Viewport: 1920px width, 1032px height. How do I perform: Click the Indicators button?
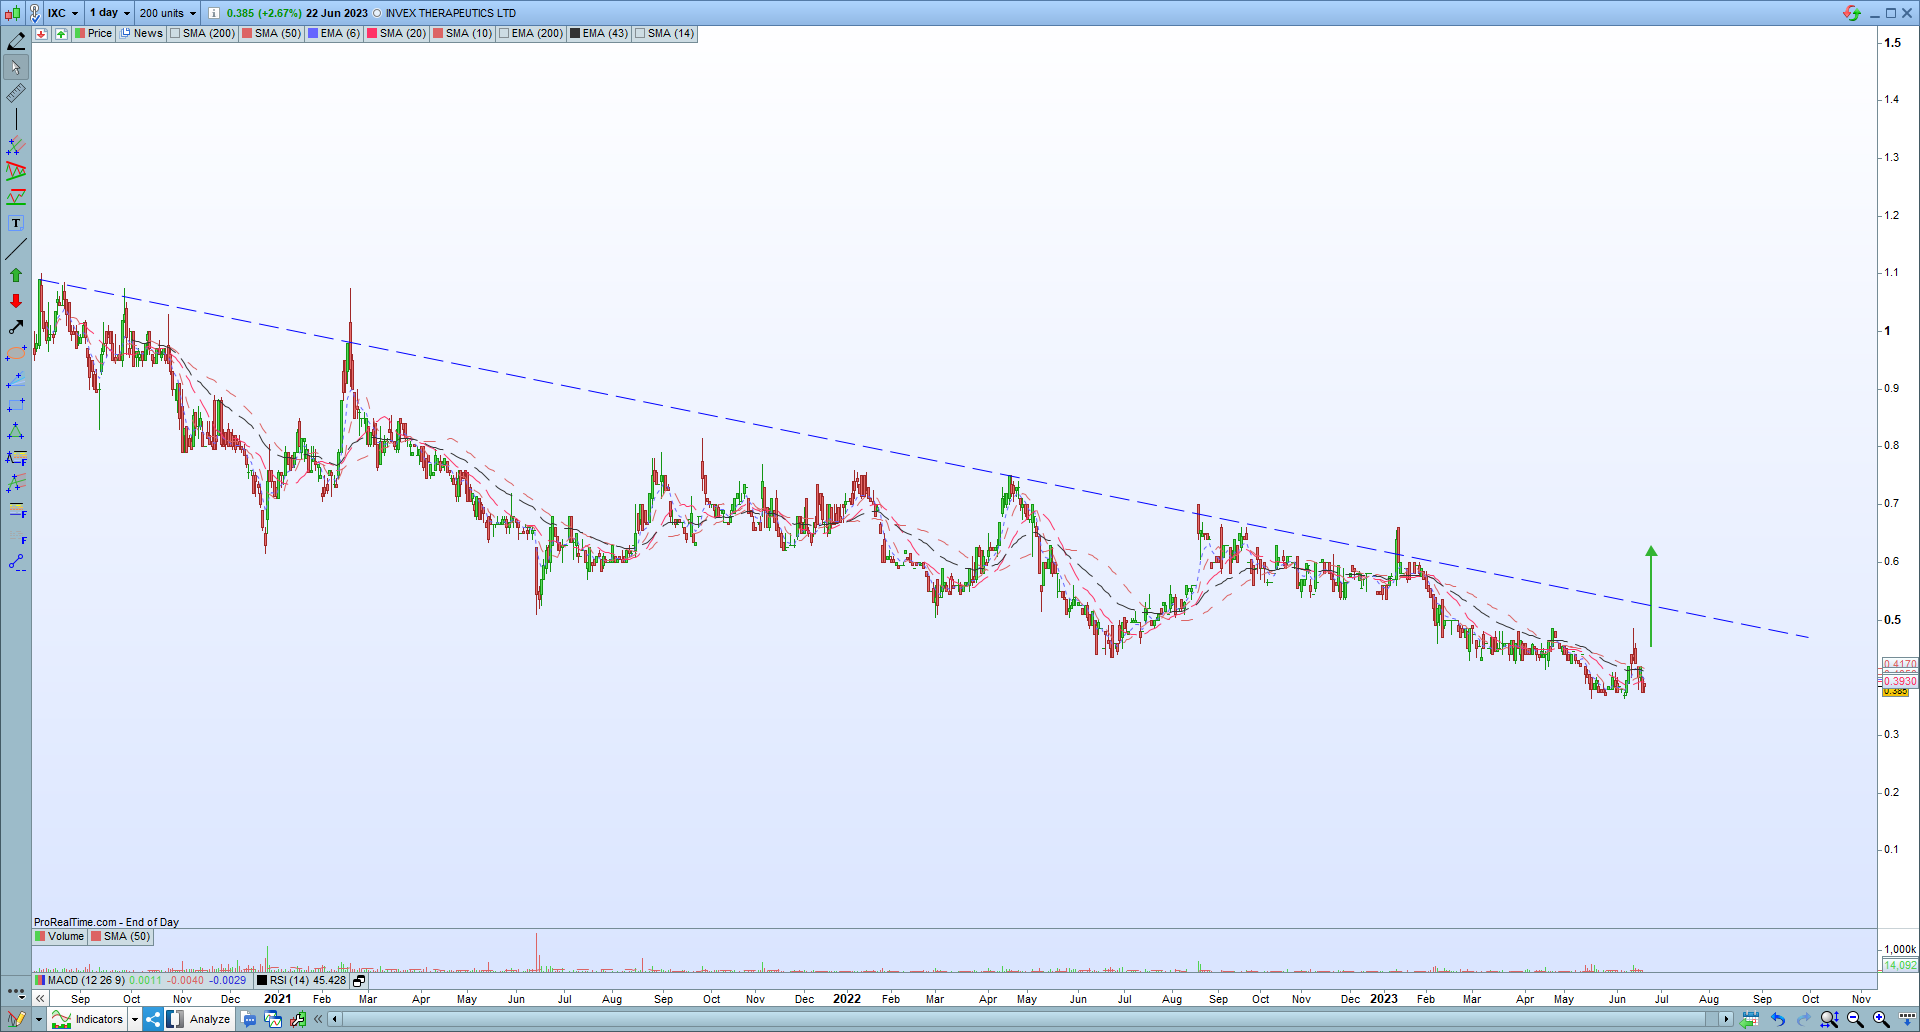[88, 1019]
